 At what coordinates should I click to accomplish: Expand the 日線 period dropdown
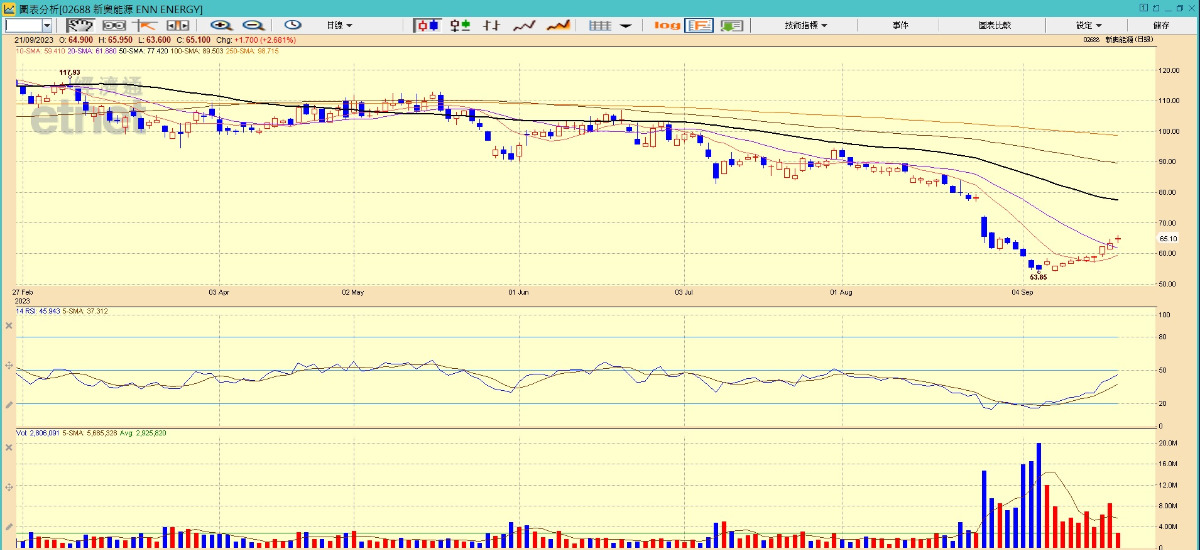(x=340, y=25)
